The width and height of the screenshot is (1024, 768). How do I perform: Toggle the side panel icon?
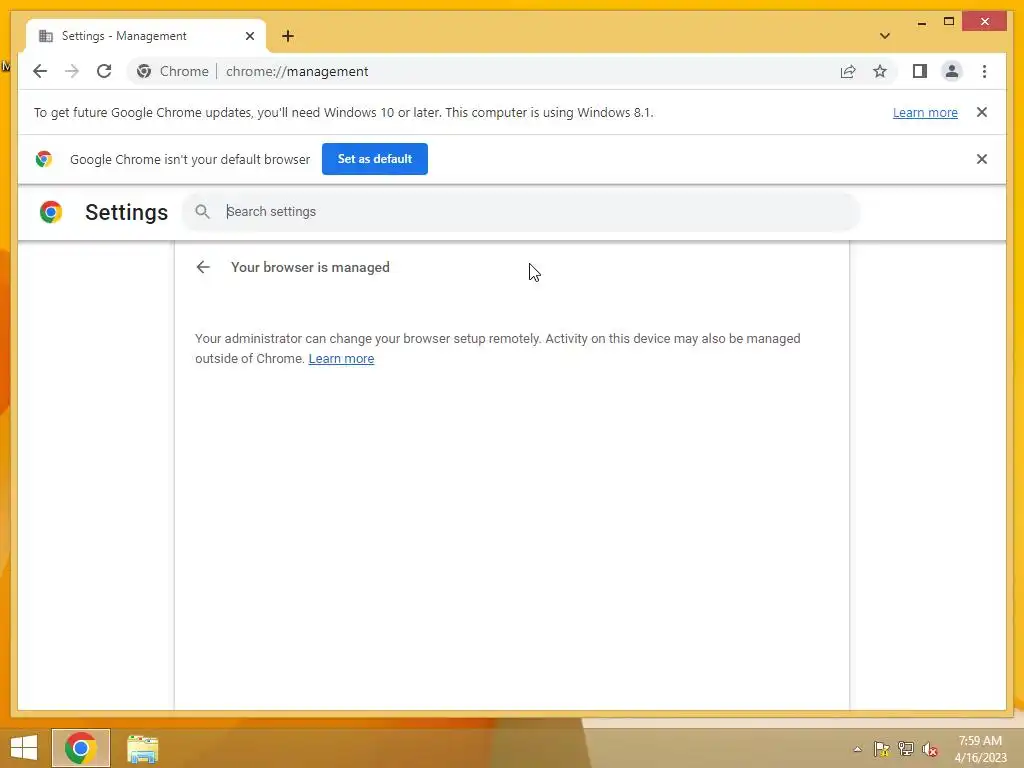(920, 71)
